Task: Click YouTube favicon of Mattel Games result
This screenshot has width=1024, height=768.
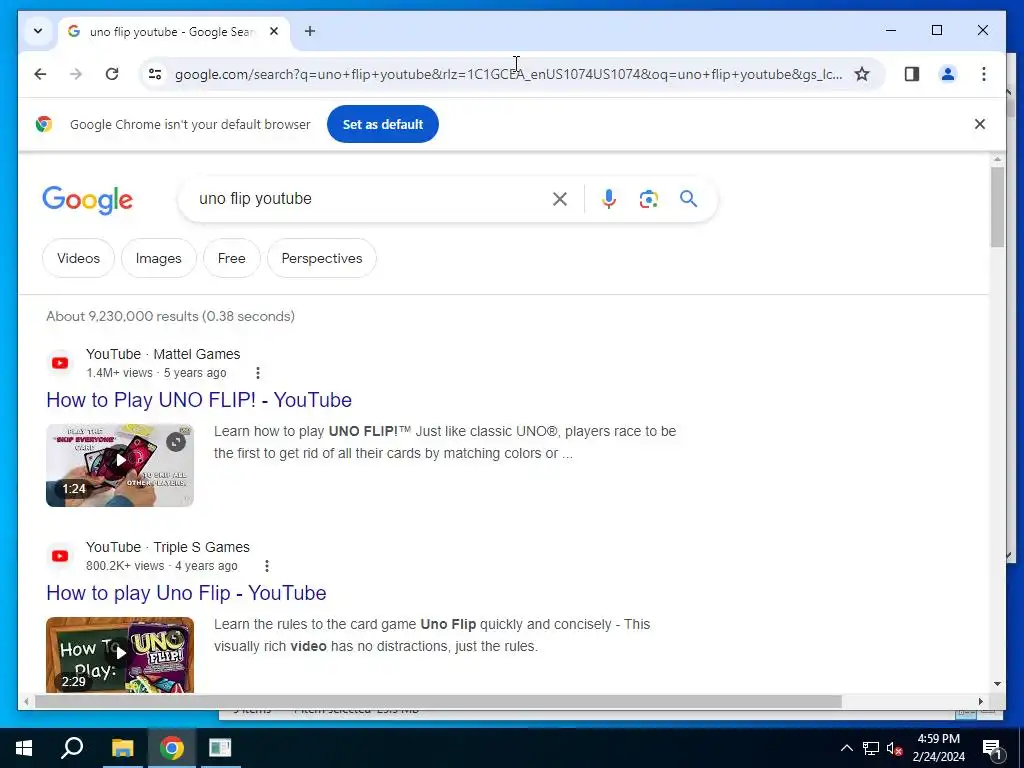Action: (60, 363)
